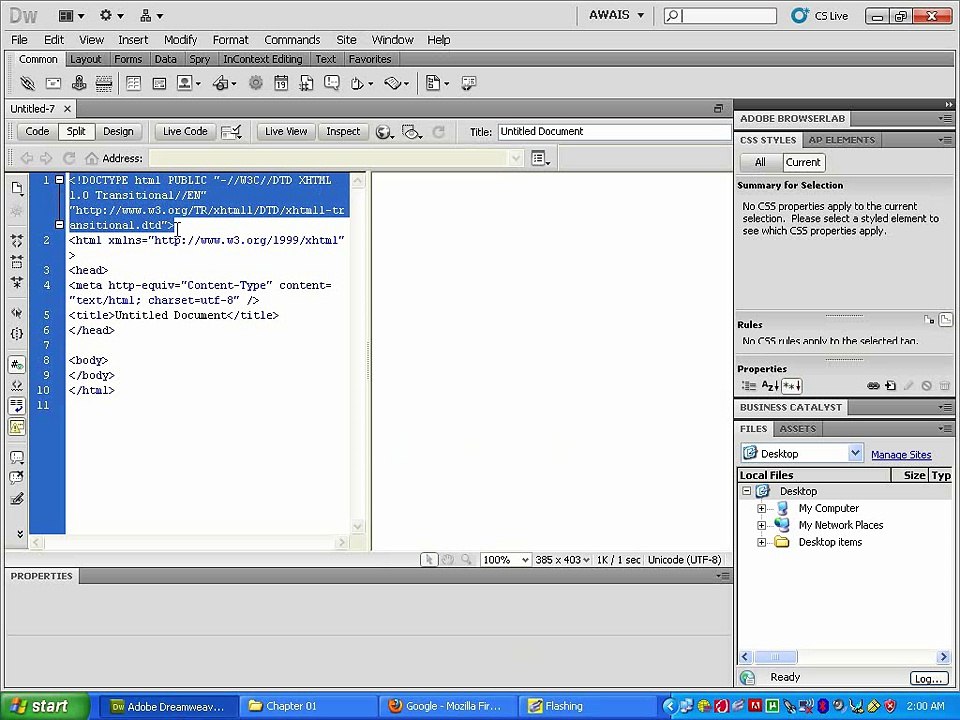Screen dimensions: 960x720
Task: Insert a Server-Side Include
Action: tap(306, 83)
